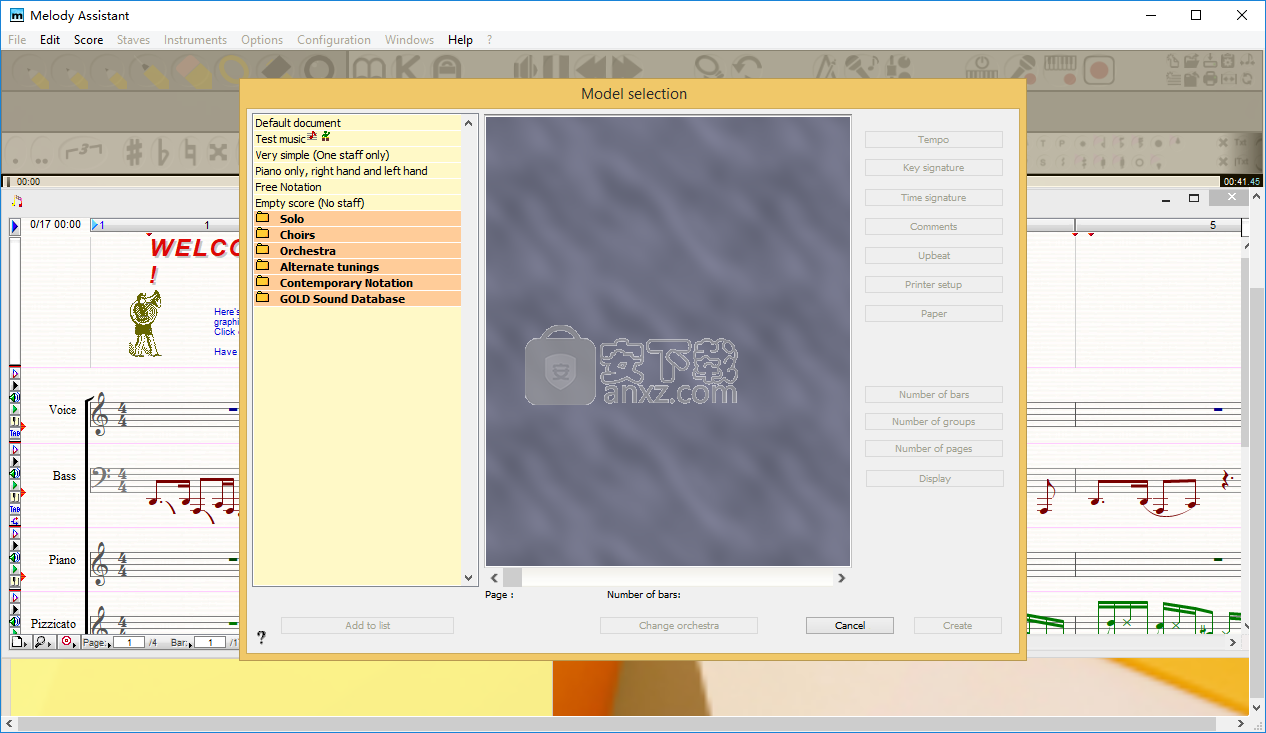Click the preview pane horizontal scrollbar thumb
The image size is (1266, 733).
pyautogui.click(x=512, y=578)
